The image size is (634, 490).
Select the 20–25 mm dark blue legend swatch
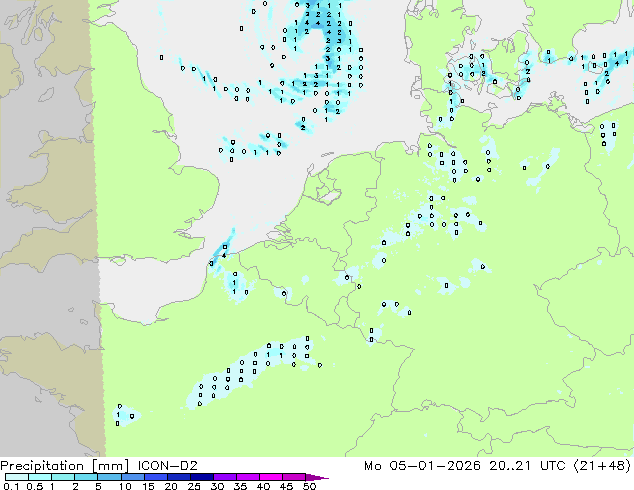pos(178,477)
